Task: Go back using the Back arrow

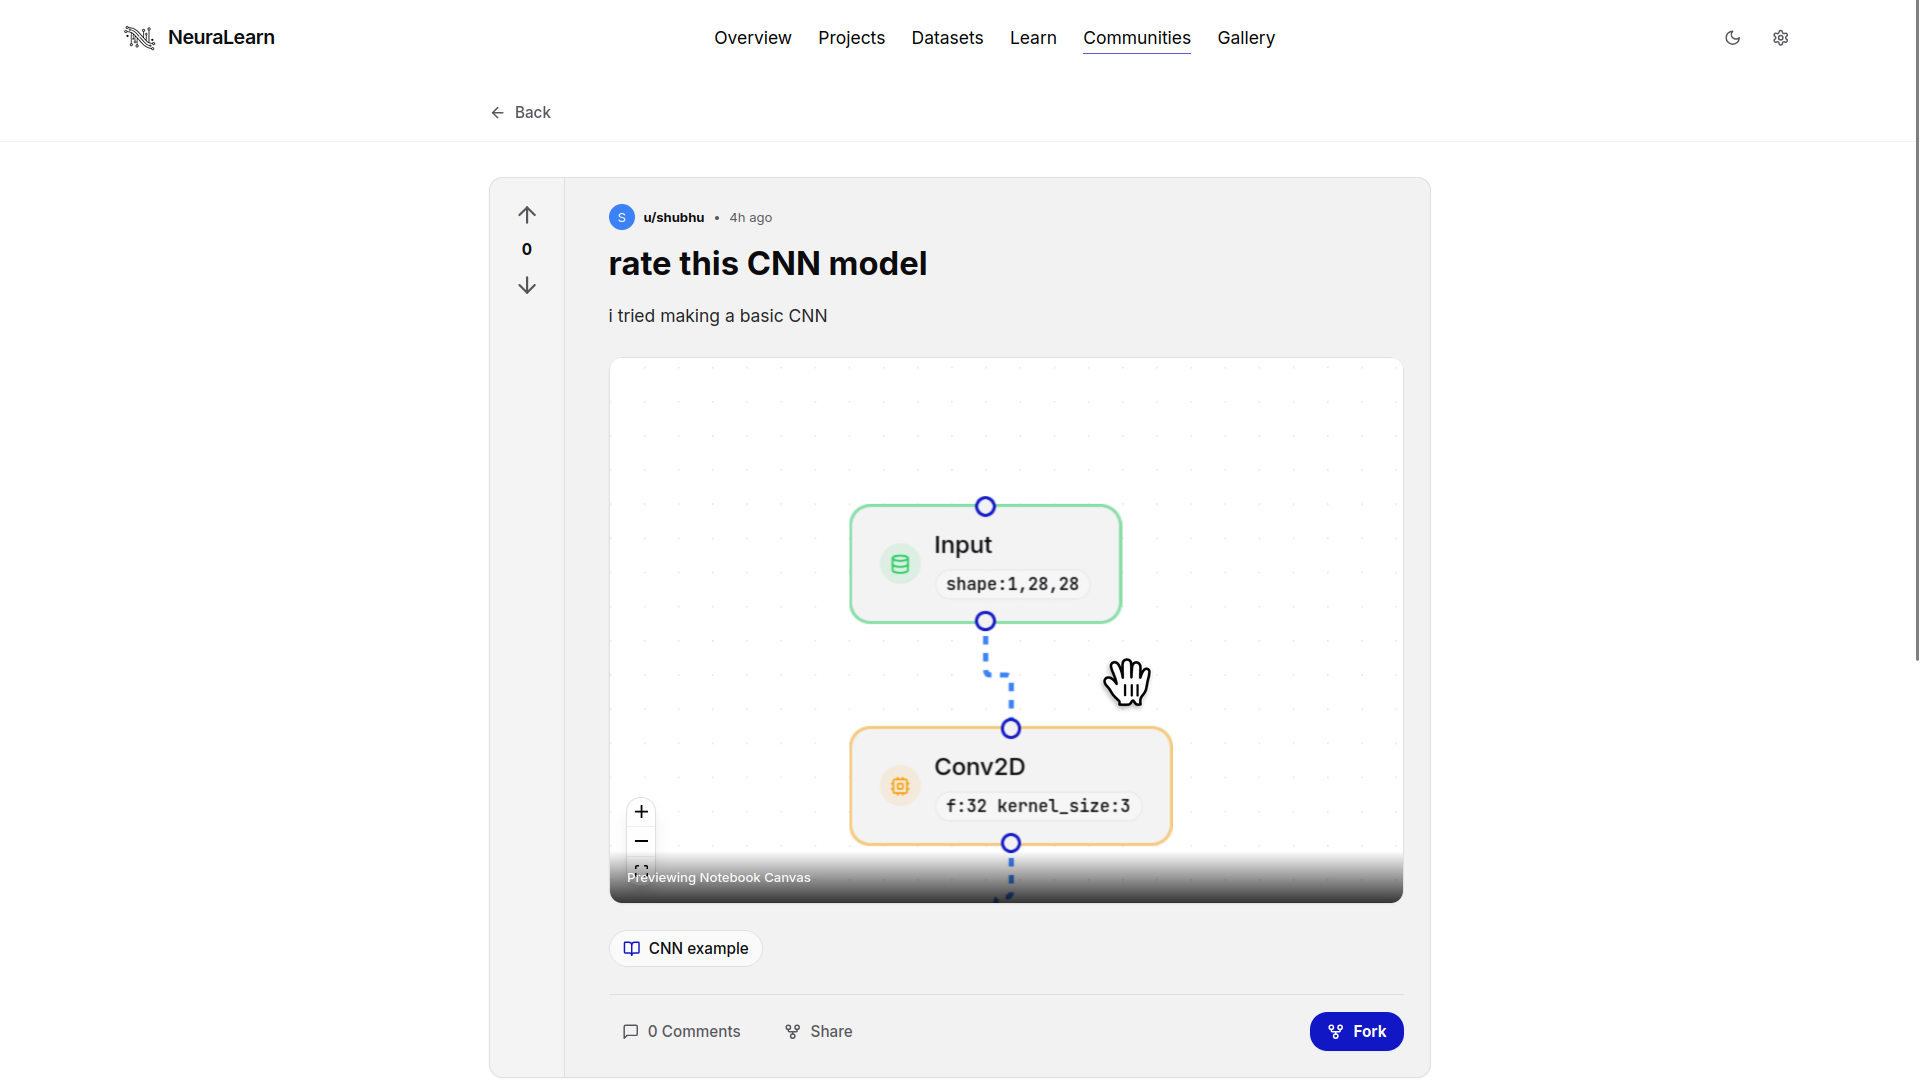Action: [498, 112]
